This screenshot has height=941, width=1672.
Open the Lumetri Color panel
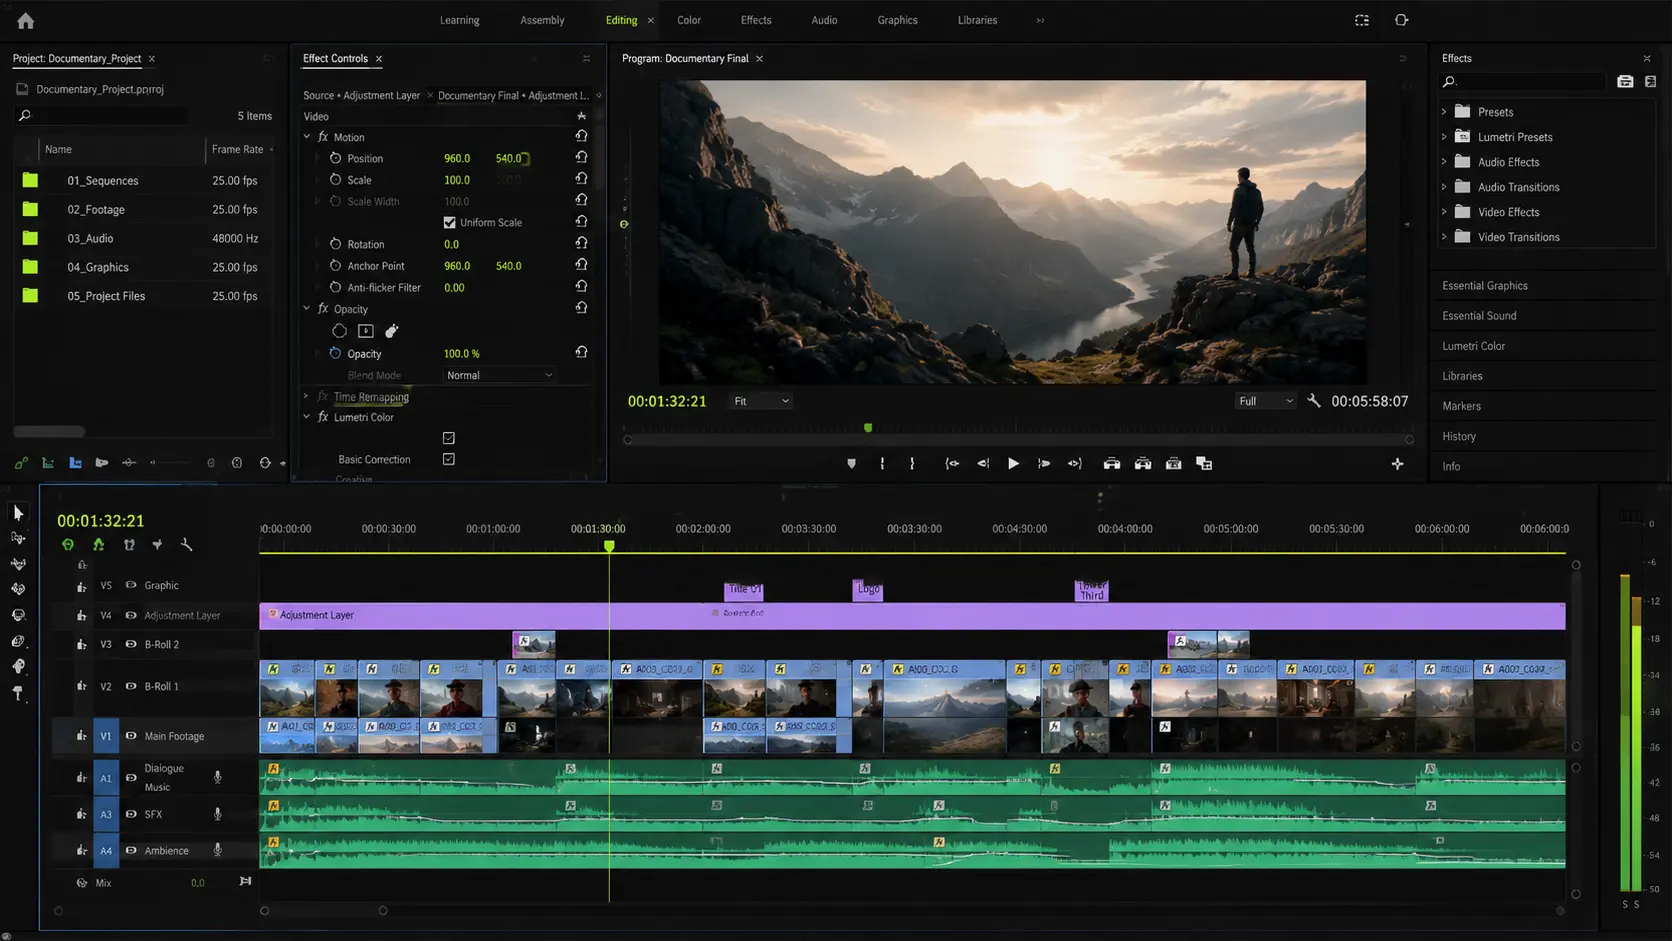(1473, 346)
